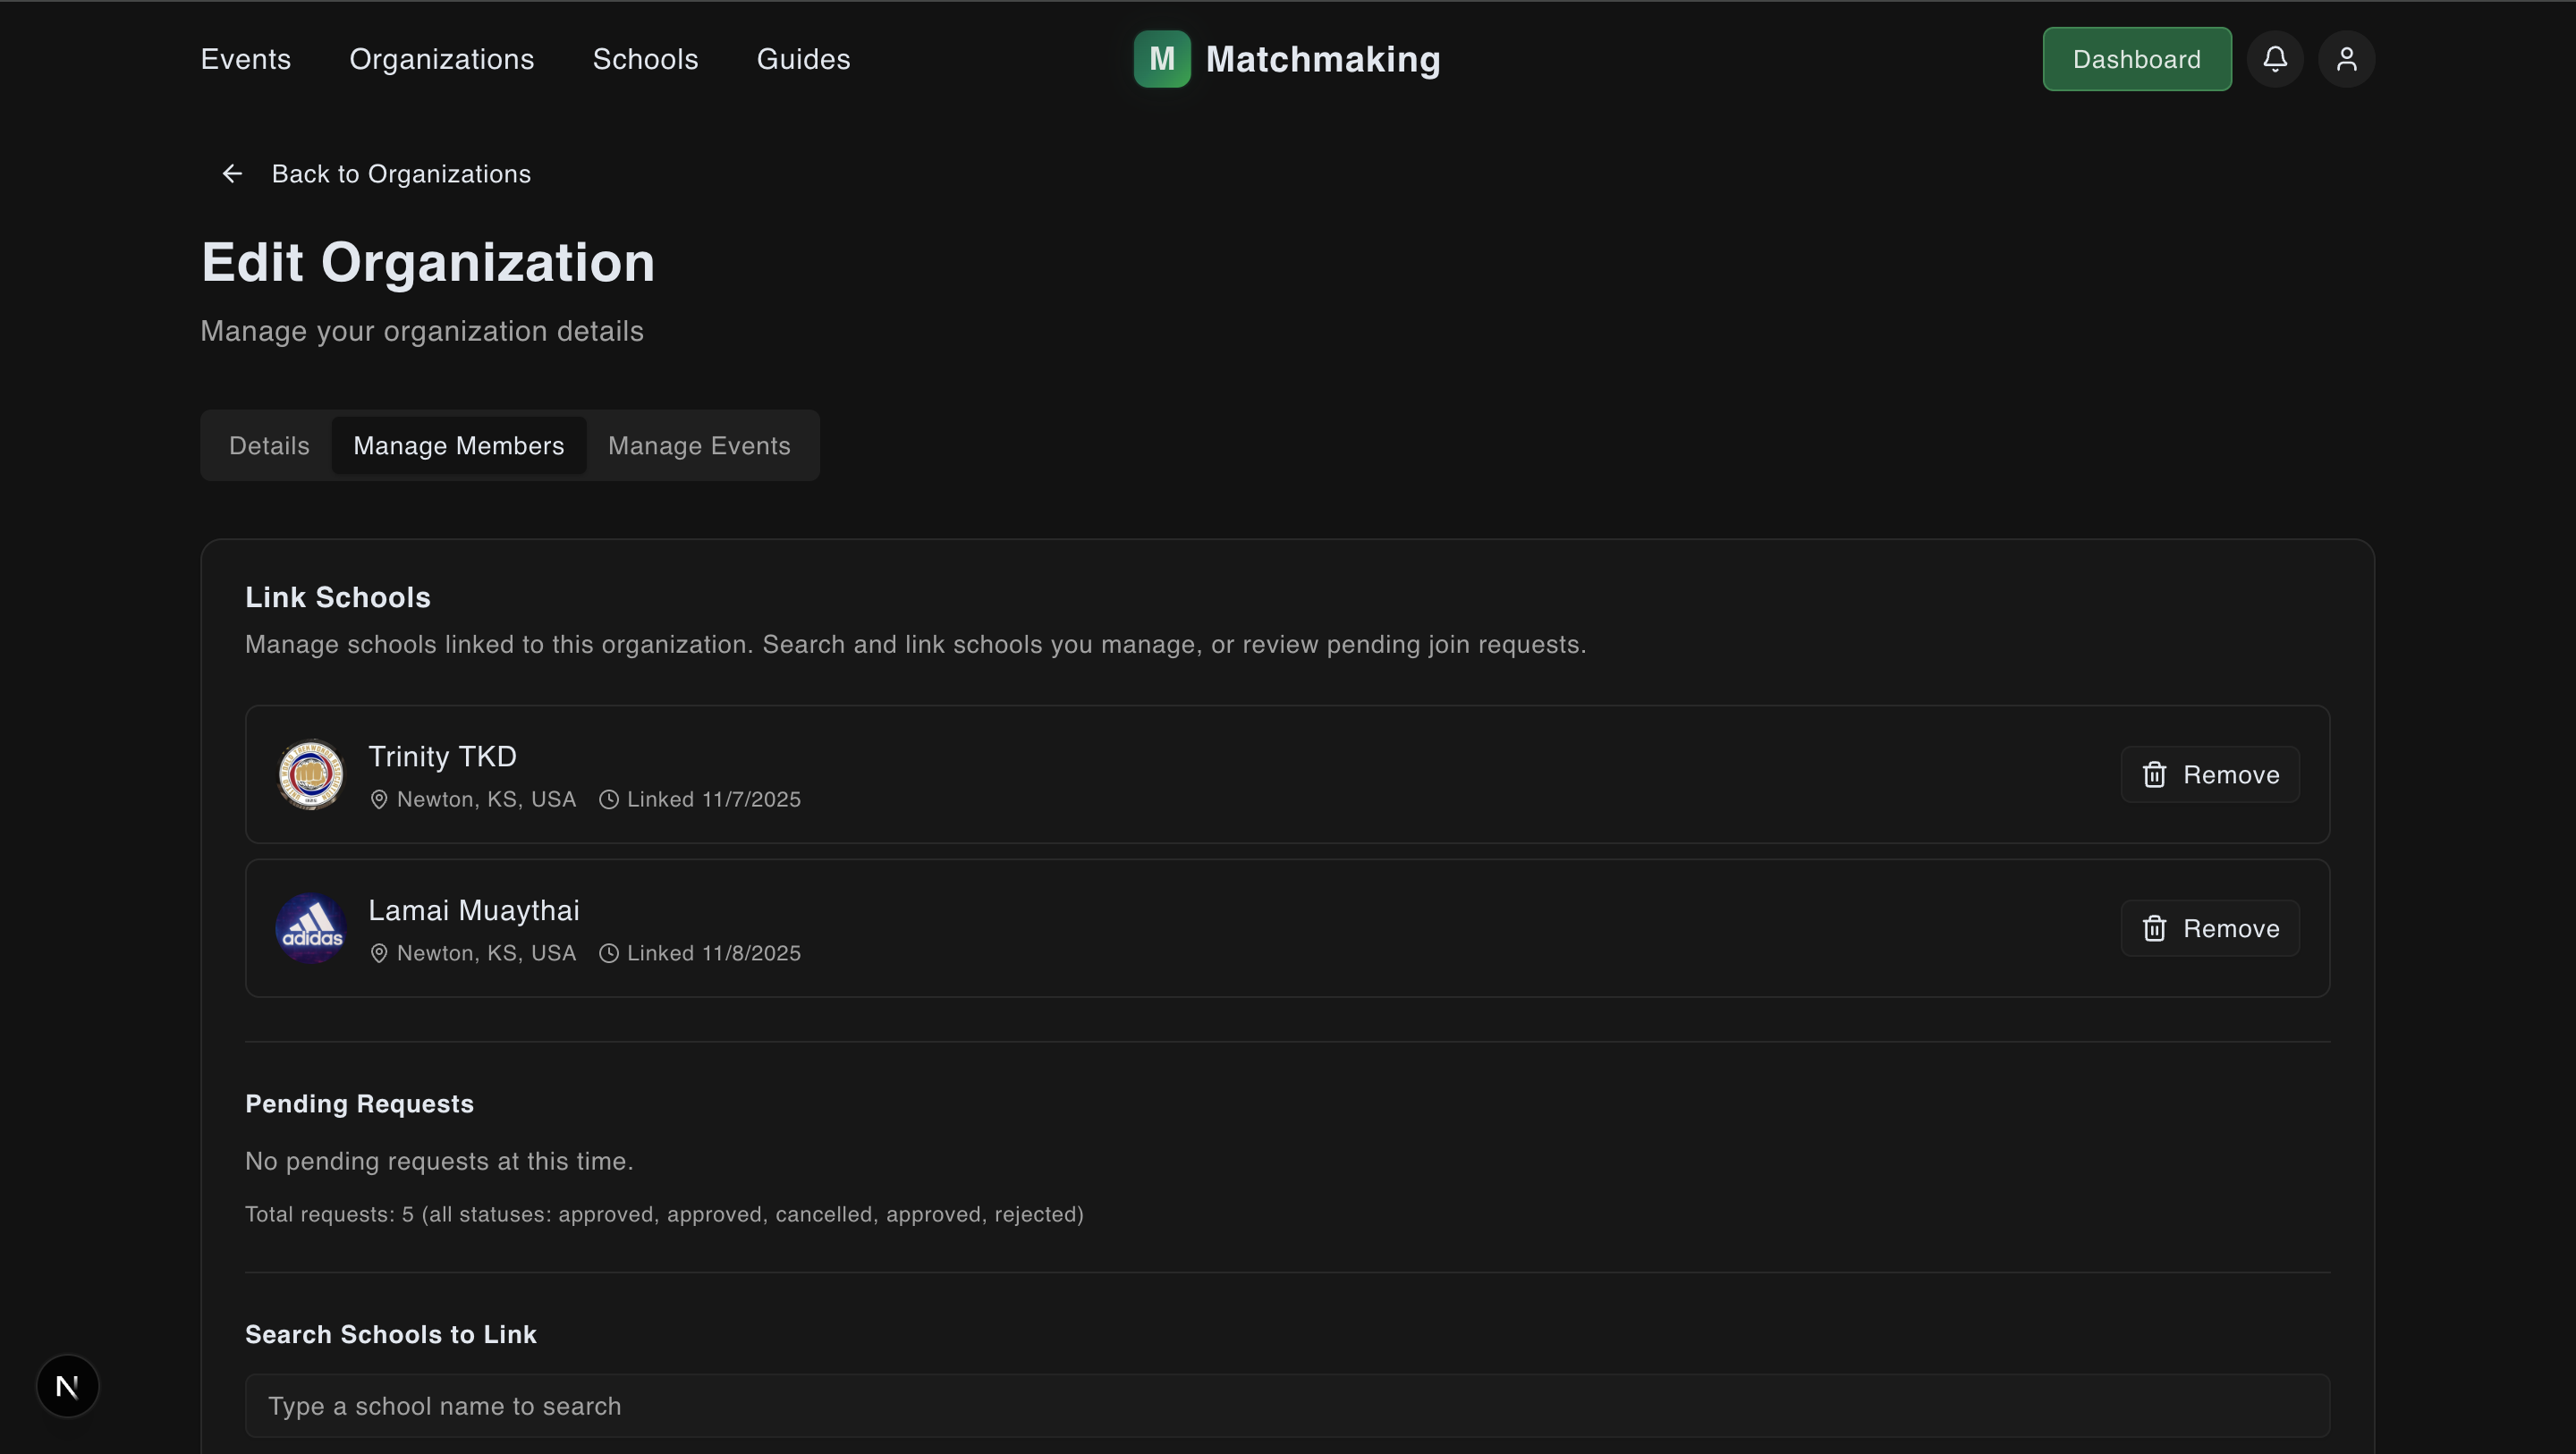Click Newton, KS, USA under Trinity TKD

[487, 800]
